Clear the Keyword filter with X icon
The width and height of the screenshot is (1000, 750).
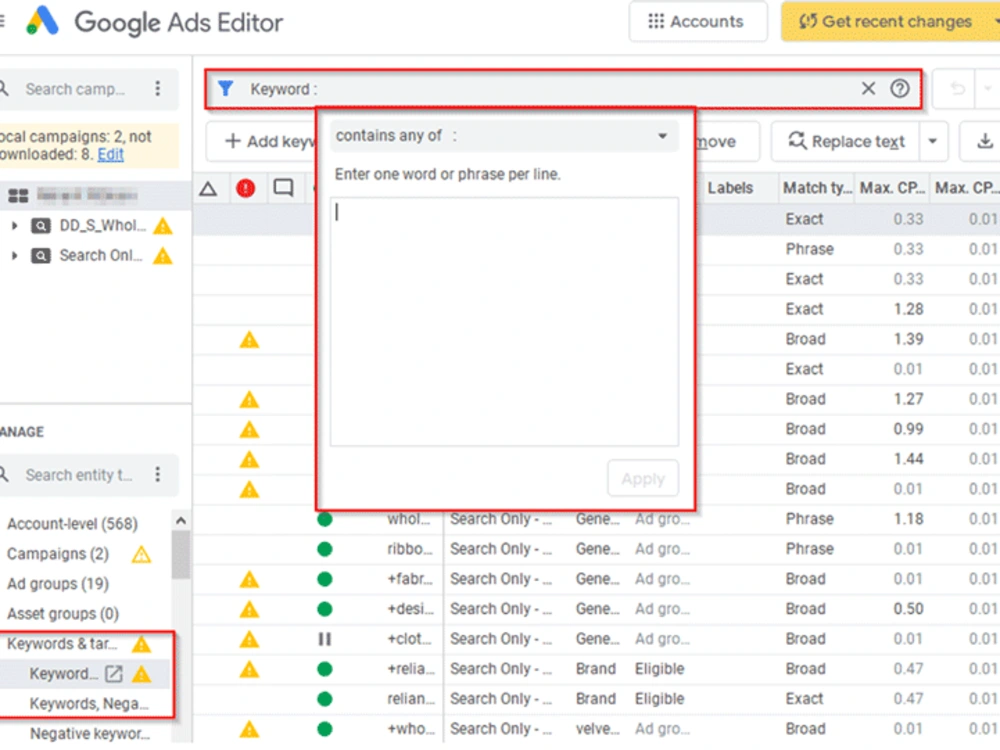(868, 88)
